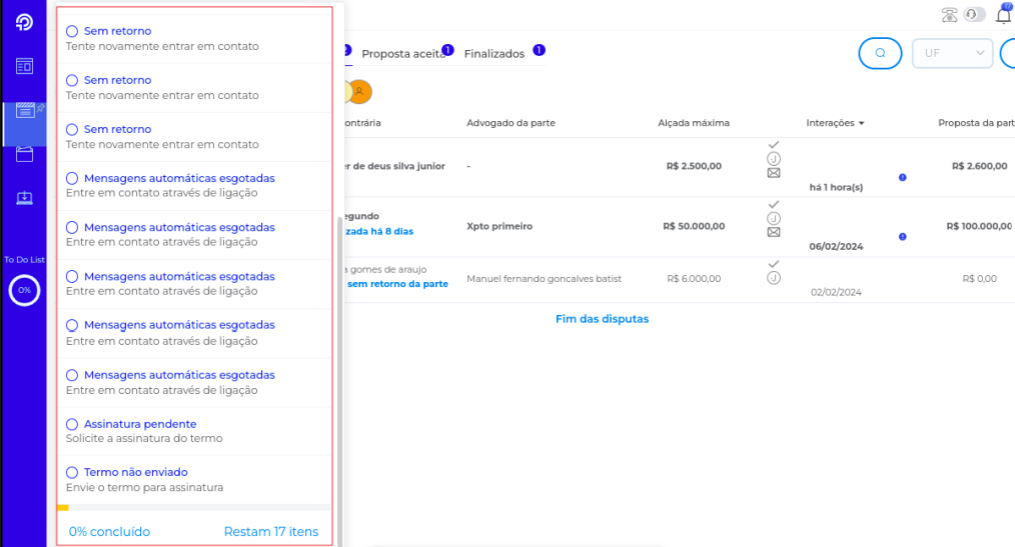Viewport: 1015px width, 547px height.
Task: Select the pinned disputes icon in the sidebar
Action: (x=25, y=110)
